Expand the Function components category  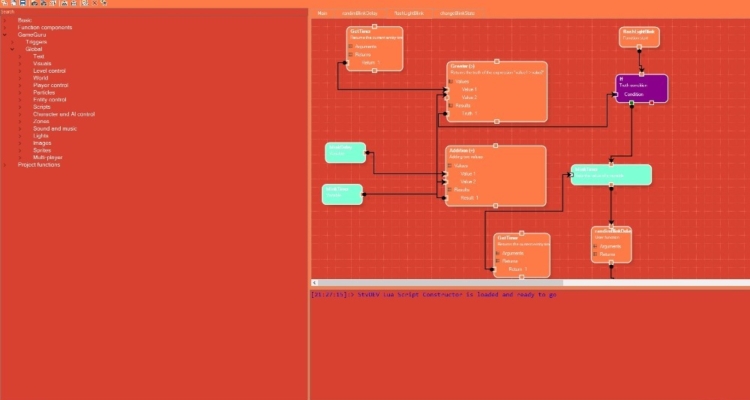point(4,27)
